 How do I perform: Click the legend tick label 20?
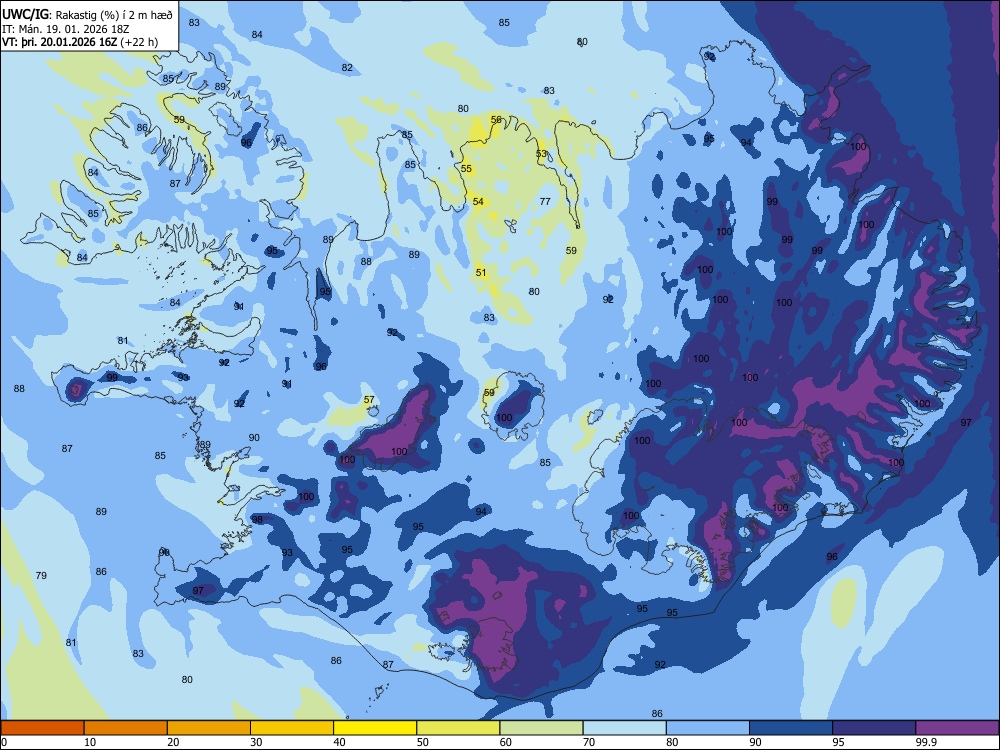173,742
